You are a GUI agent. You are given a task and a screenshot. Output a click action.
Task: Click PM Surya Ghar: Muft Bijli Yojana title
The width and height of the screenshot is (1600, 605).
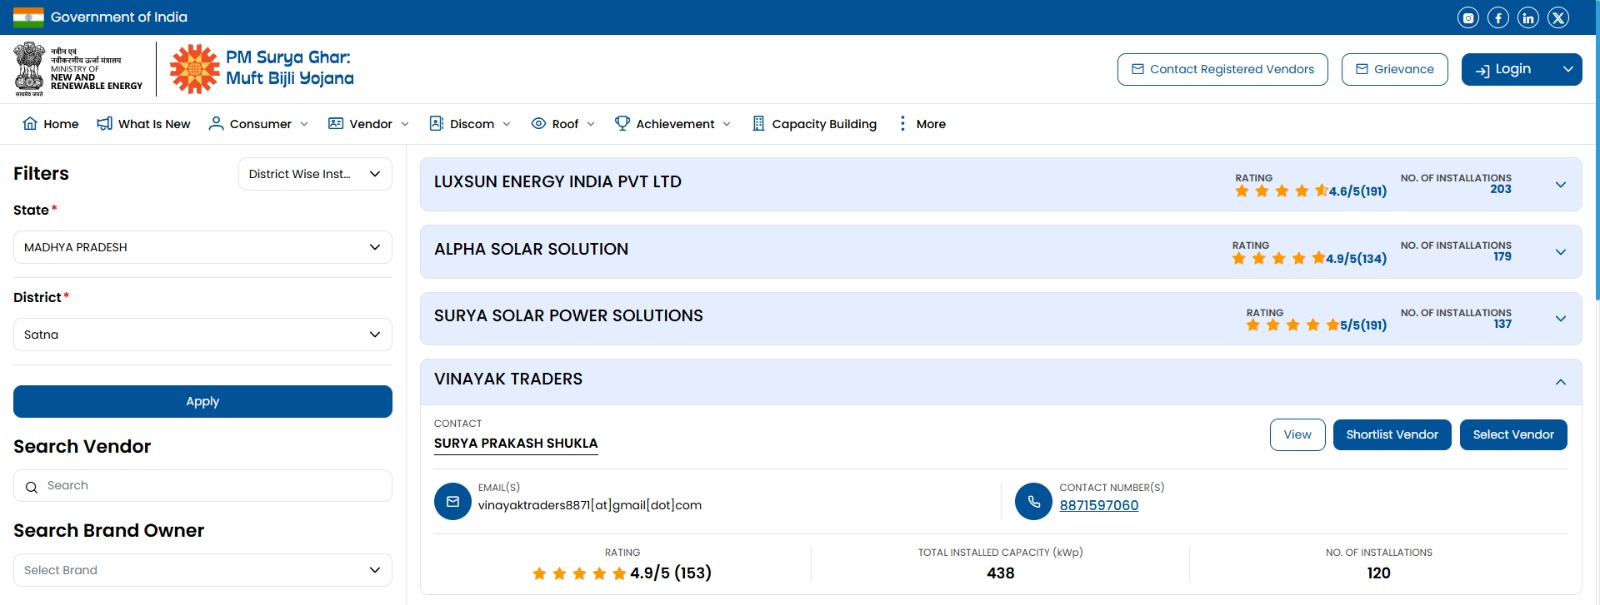click(290, 68)
